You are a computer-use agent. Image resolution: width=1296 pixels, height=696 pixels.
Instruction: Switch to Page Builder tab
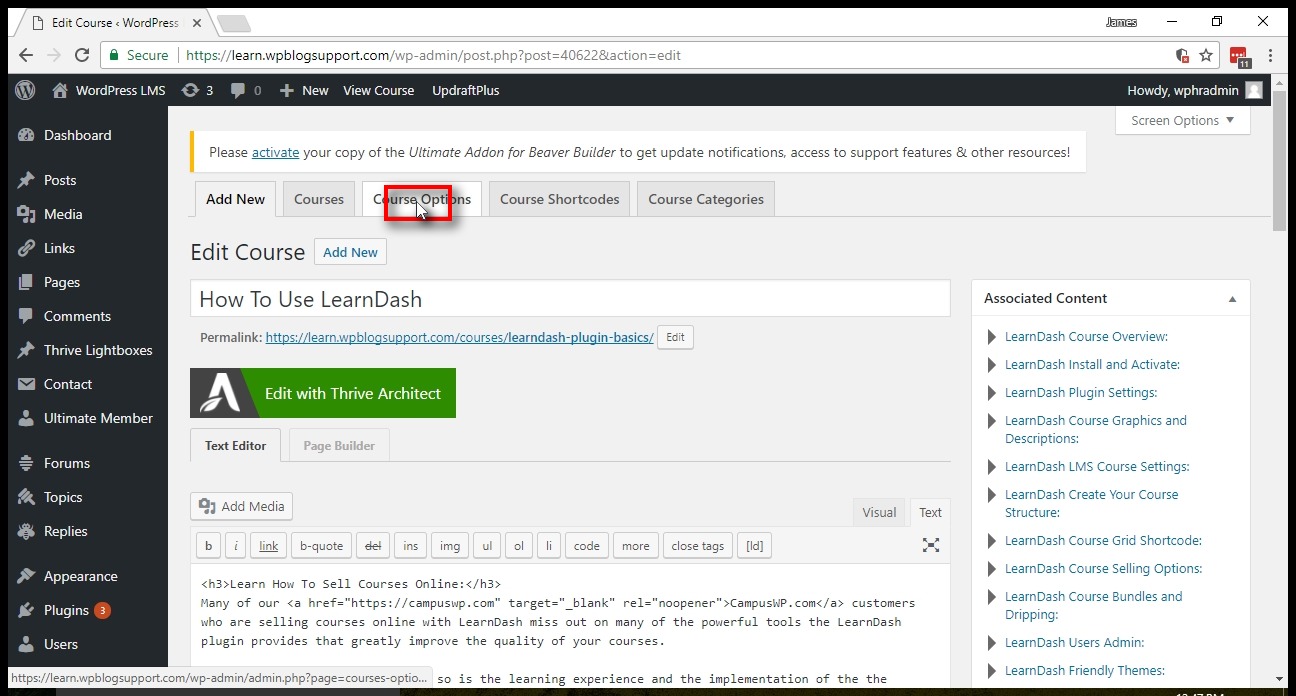coord(339,446)
